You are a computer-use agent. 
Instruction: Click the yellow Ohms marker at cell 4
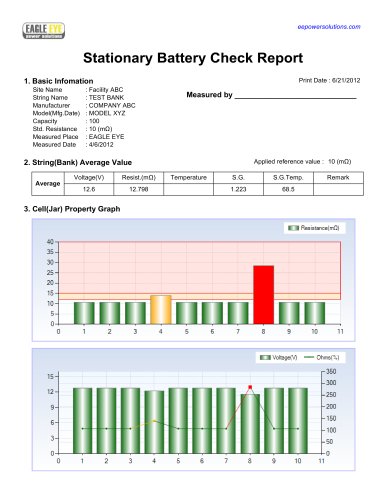(x=154, y=421)
